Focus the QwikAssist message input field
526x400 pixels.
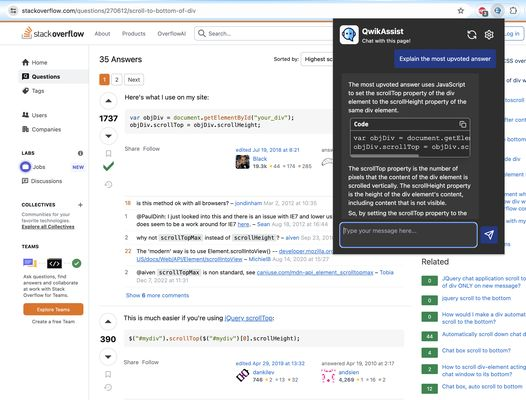pyautogui.click(x=408, y=235)
